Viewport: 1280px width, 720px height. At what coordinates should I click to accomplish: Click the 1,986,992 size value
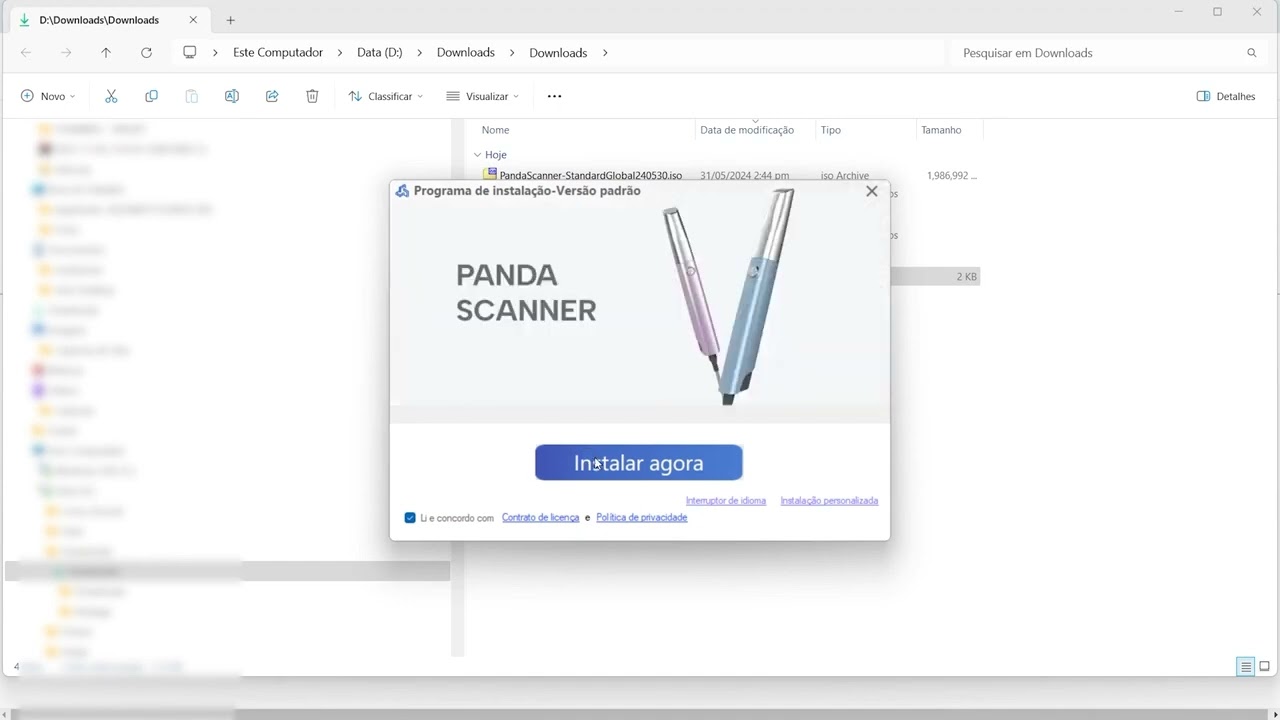(x=951, y=176)
